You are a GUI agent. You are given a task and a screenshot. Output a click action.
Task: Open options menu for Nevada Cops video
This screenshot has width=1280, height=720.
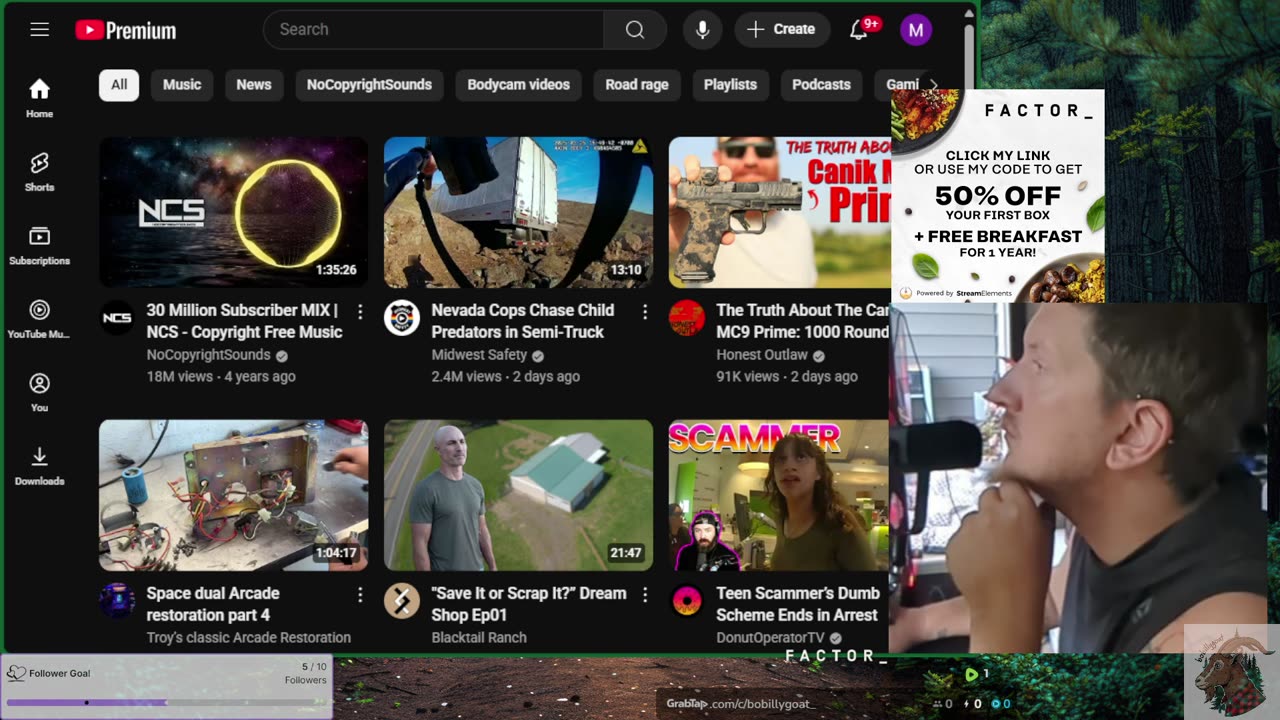click(645, 312)
